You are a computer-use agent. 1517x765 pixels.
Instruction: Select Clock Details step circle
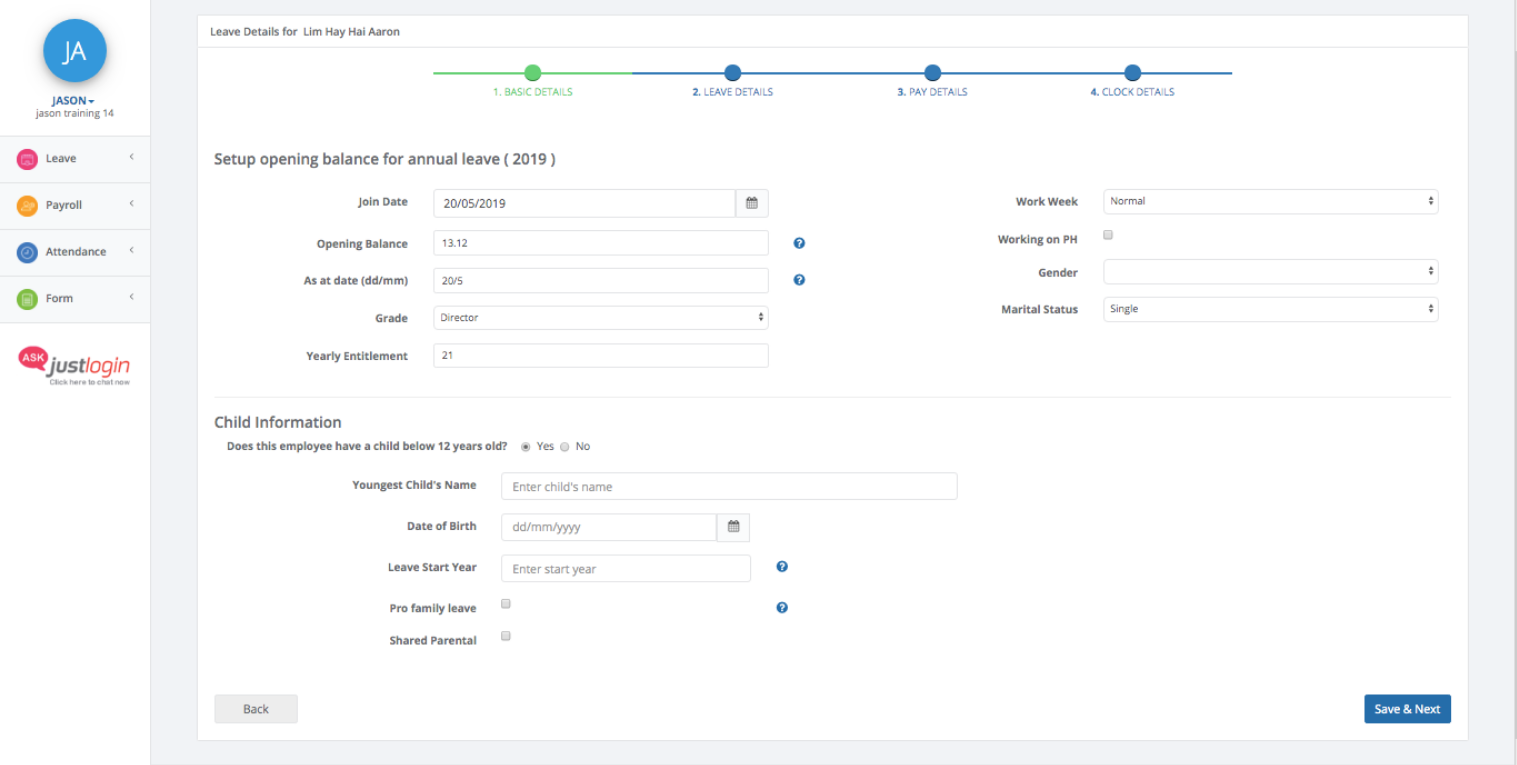point(1132,72)
